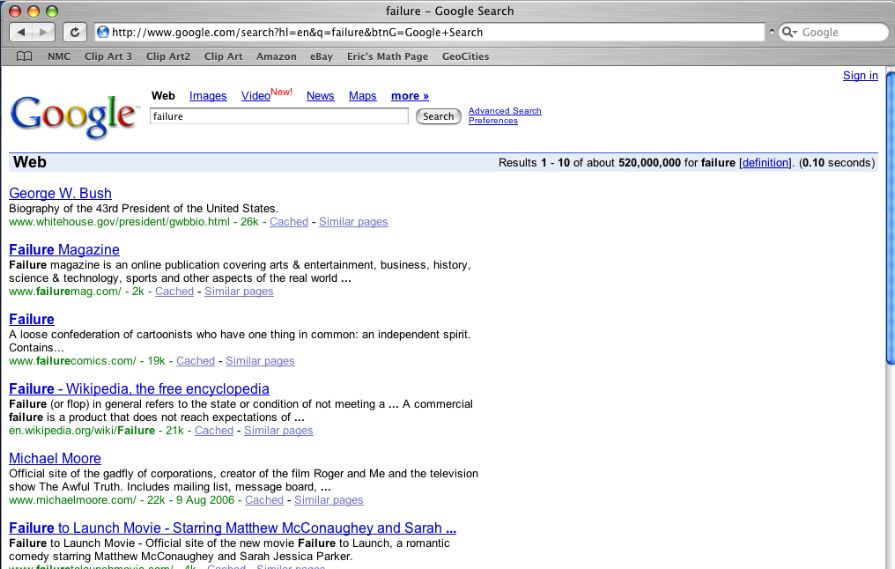The width and height of the screenshot is (895, 569).
Task: Open Similar pages for failuremag.com result
Action: pyautogui.click(x=239, y=291)
